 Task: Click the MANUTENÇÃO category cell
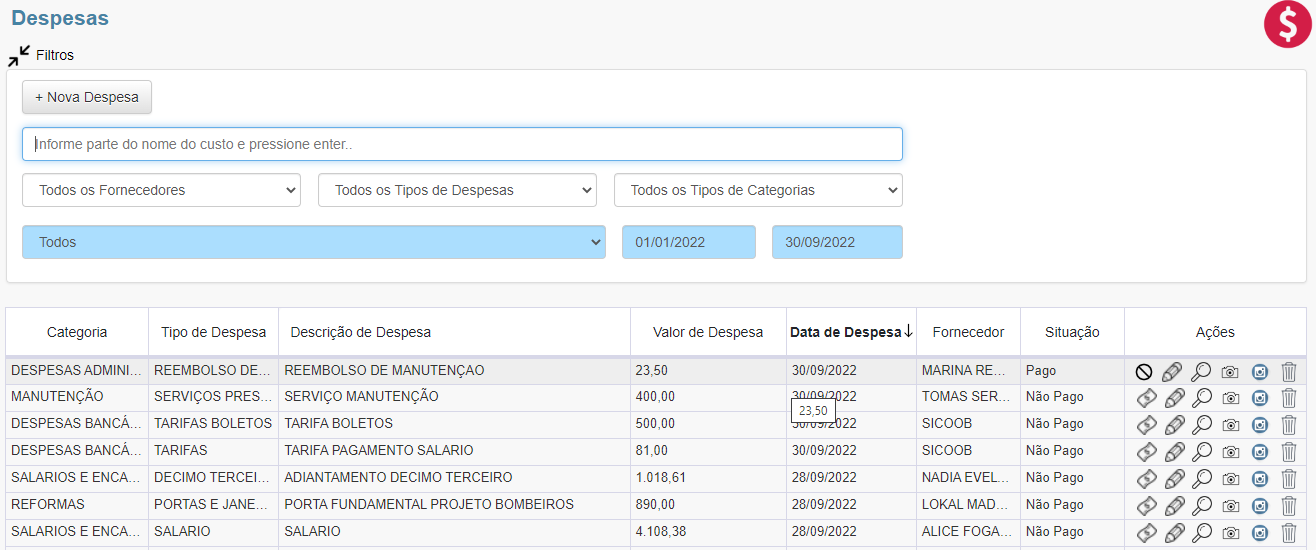point(77,397)
